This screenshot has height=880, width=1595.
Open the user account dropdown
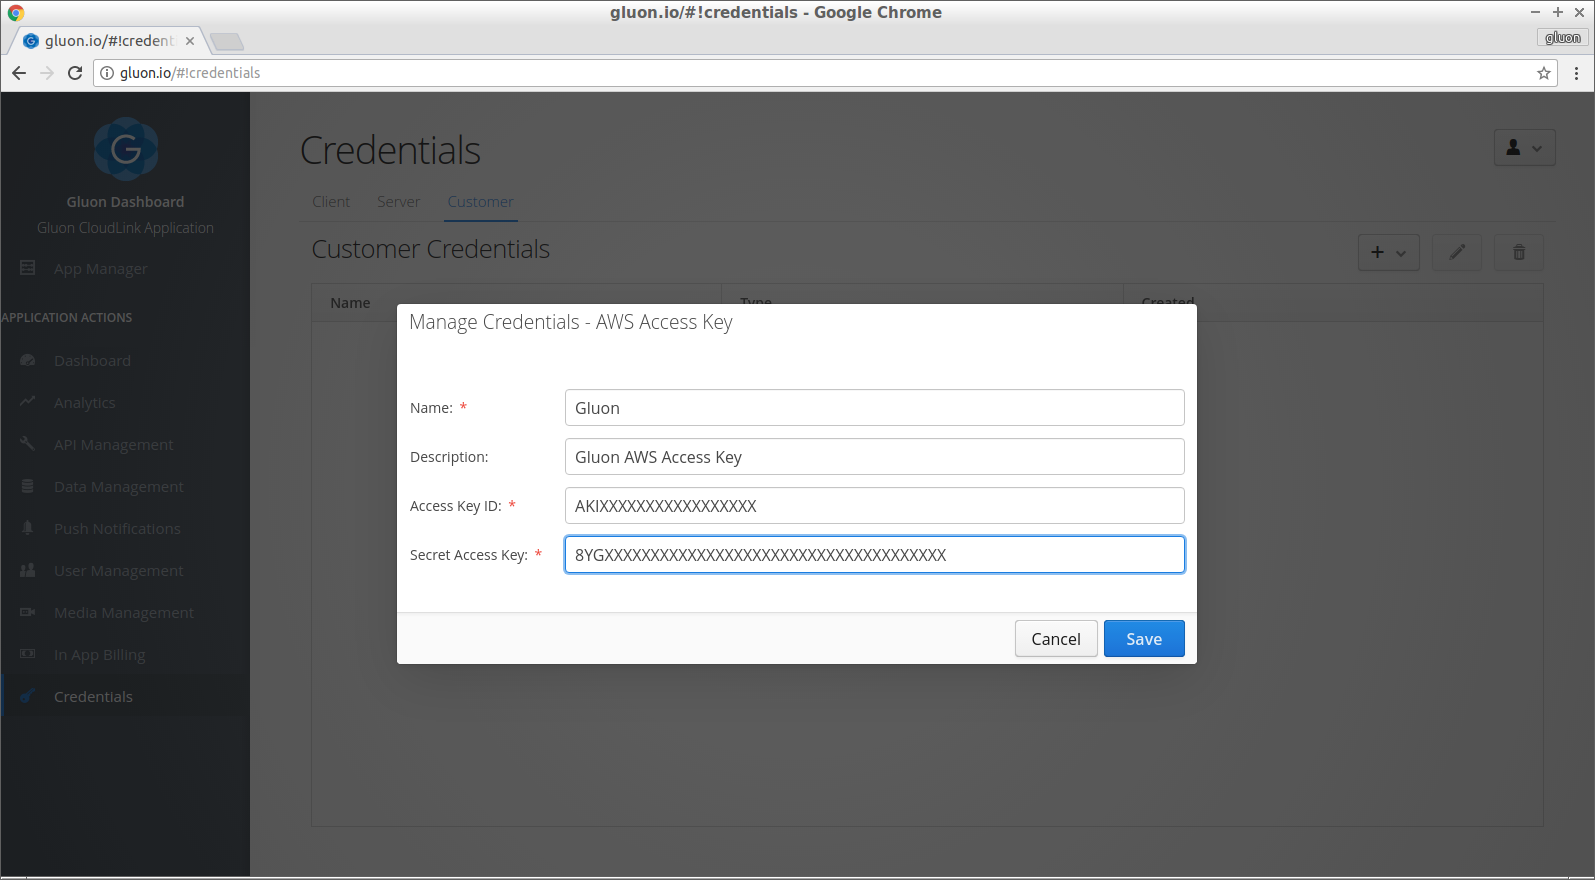[1524, 148]
